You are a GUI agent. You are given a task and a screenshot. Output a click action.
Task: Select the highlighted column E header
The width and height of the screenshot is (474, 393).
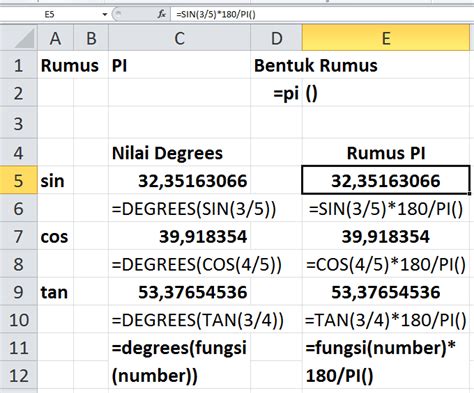point(386,38)
